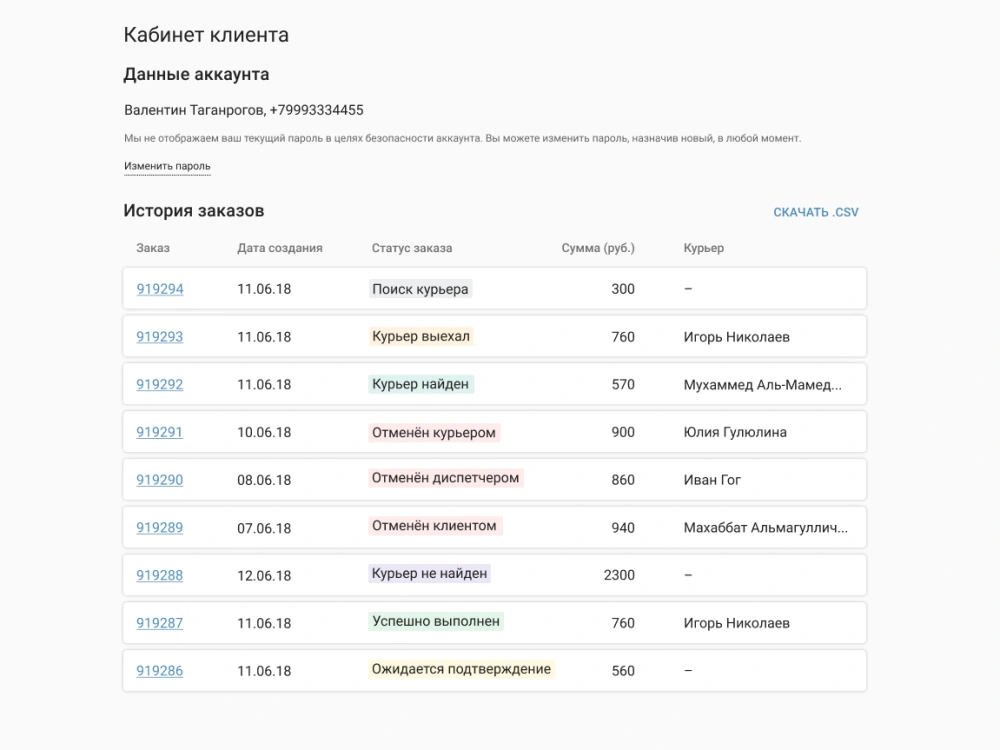This screenshot has width=1000, height=750.
Task: Click the amount 570 in order 919292 row
Action: tap(622, 385)
